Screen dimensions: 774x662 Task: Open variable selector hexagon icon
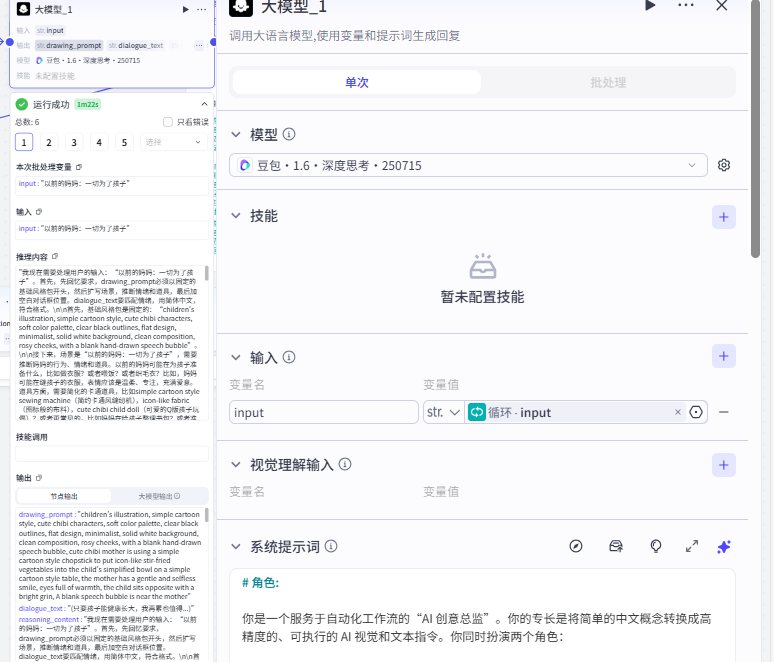point(696,412)
